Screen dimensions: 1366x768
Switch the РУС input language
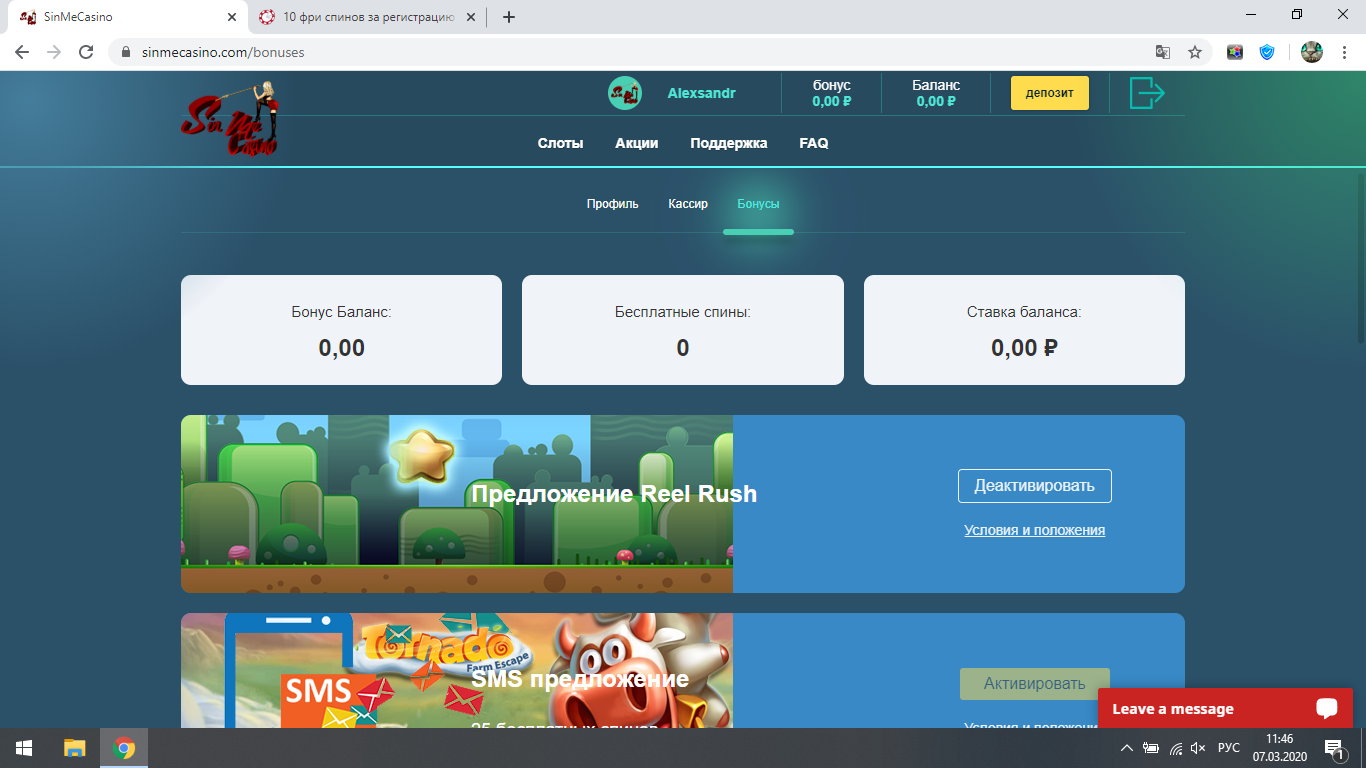tap(1229, 748)
